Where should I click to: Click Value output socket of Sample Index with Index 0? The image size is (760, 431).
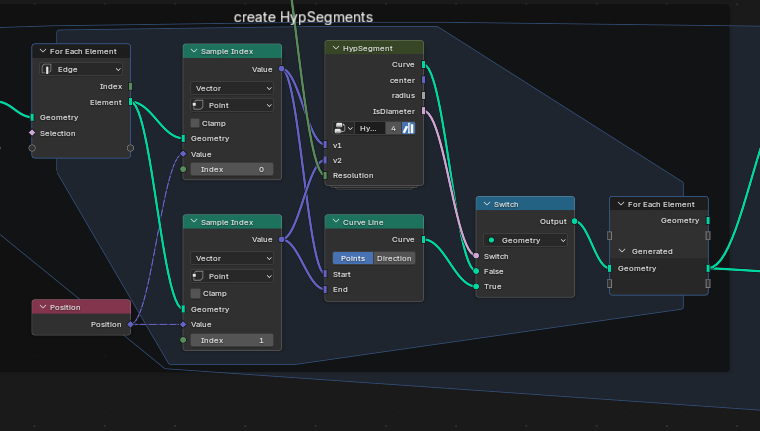click(x=282, y=69)
